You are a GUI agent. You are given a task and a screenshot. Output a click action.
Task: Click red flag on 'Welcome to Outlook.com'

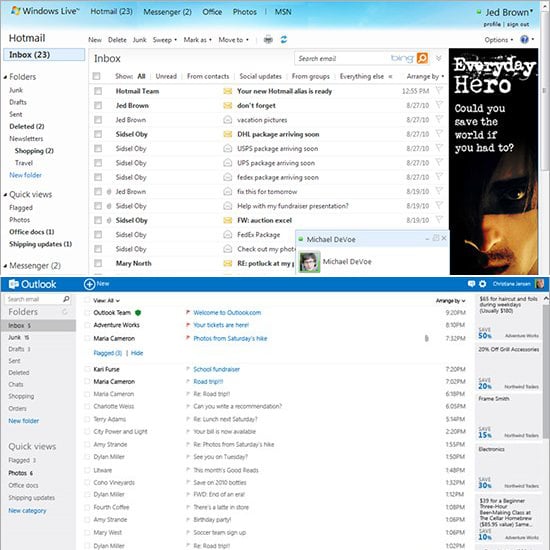[x=188, y=312]
